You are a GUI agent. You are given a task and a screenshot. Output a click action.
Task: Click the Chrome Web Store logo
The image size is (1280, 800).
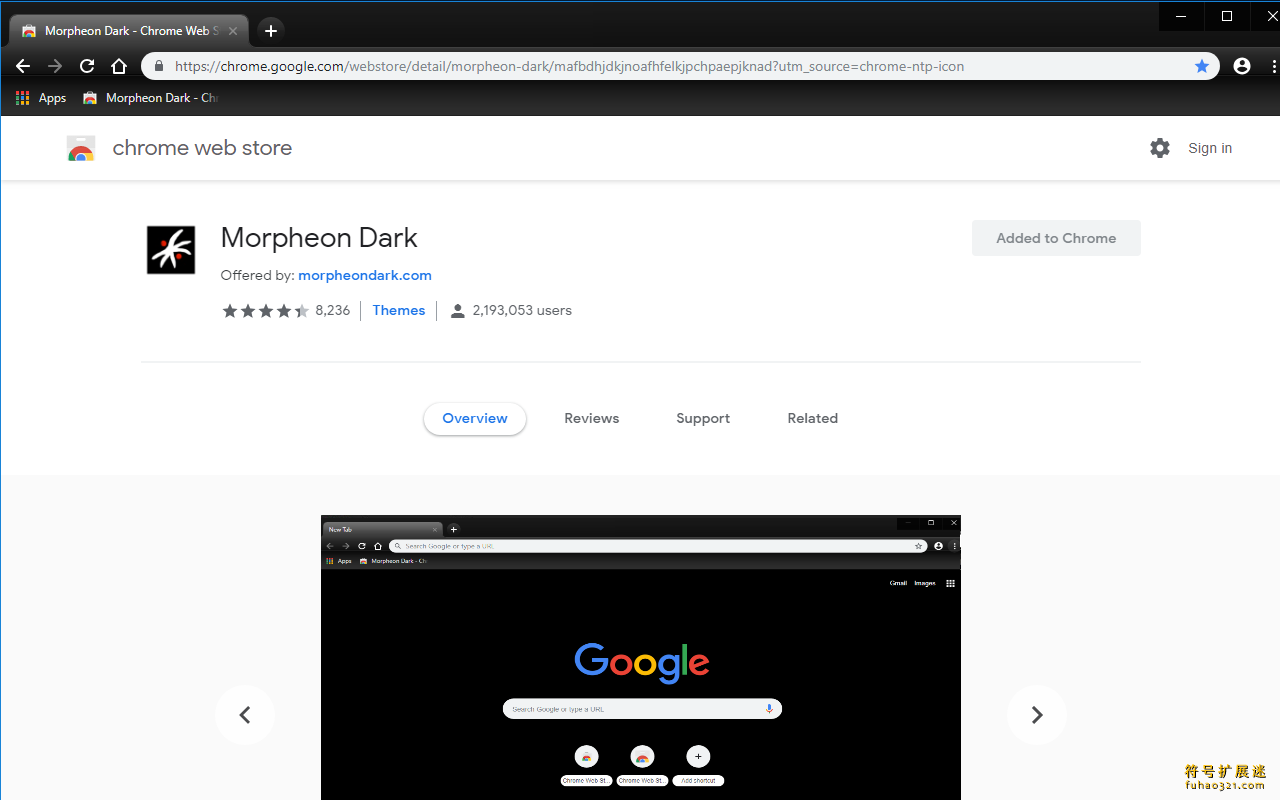81,148
